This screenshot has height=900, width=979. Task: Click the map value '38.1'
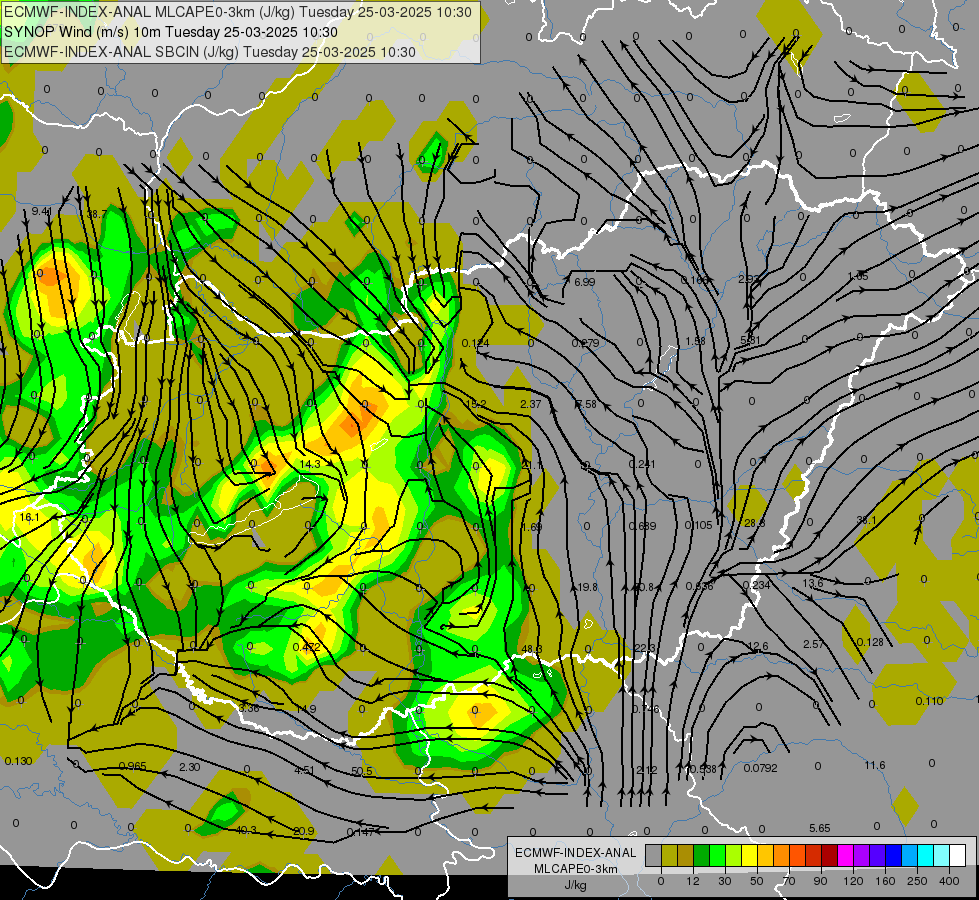tap(867, 520)
